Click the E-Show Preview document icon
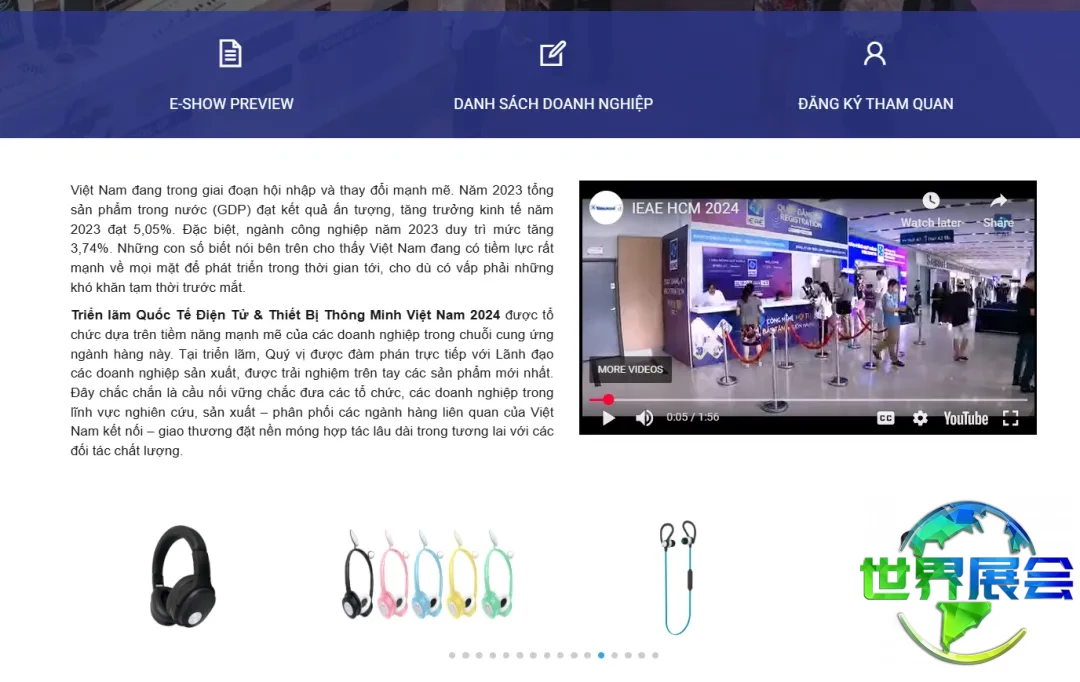The width and height of the screenshot is (1080, 682). (231, 54)
